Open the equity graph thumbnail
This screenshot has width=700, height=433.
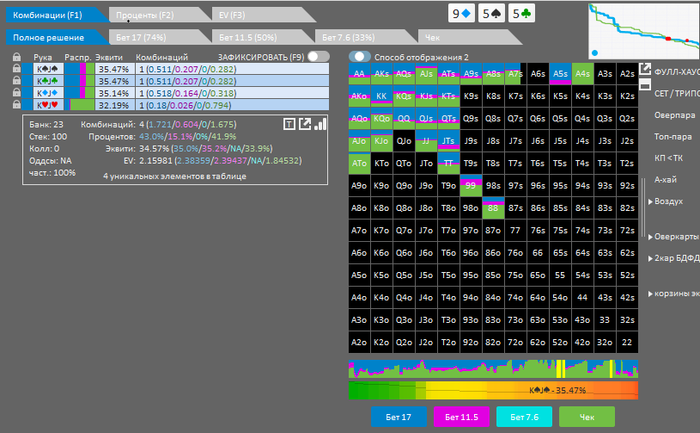coord(644,31)
